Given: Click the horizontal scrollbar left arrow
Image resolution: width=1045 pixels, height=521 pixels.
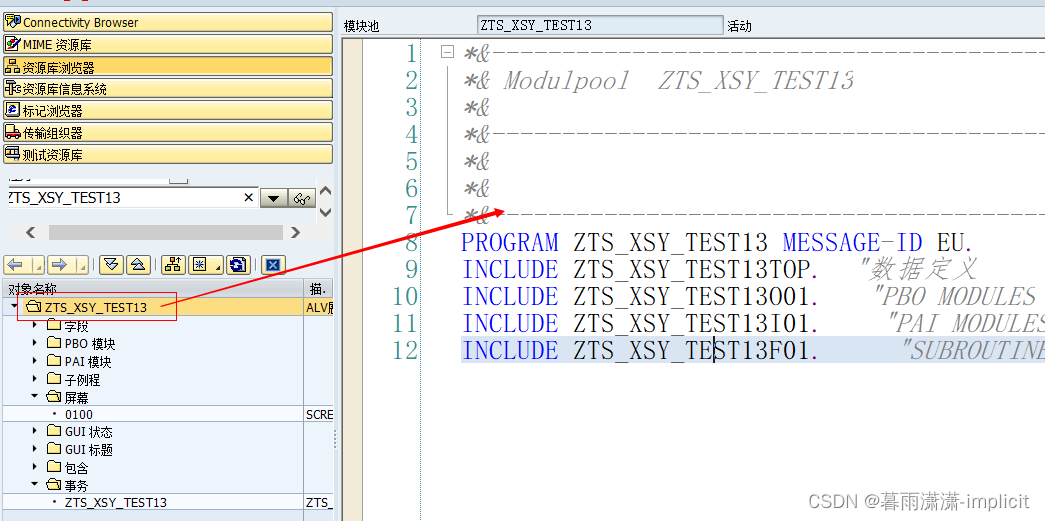Looking at the screenshot, I should pos(30,233).
